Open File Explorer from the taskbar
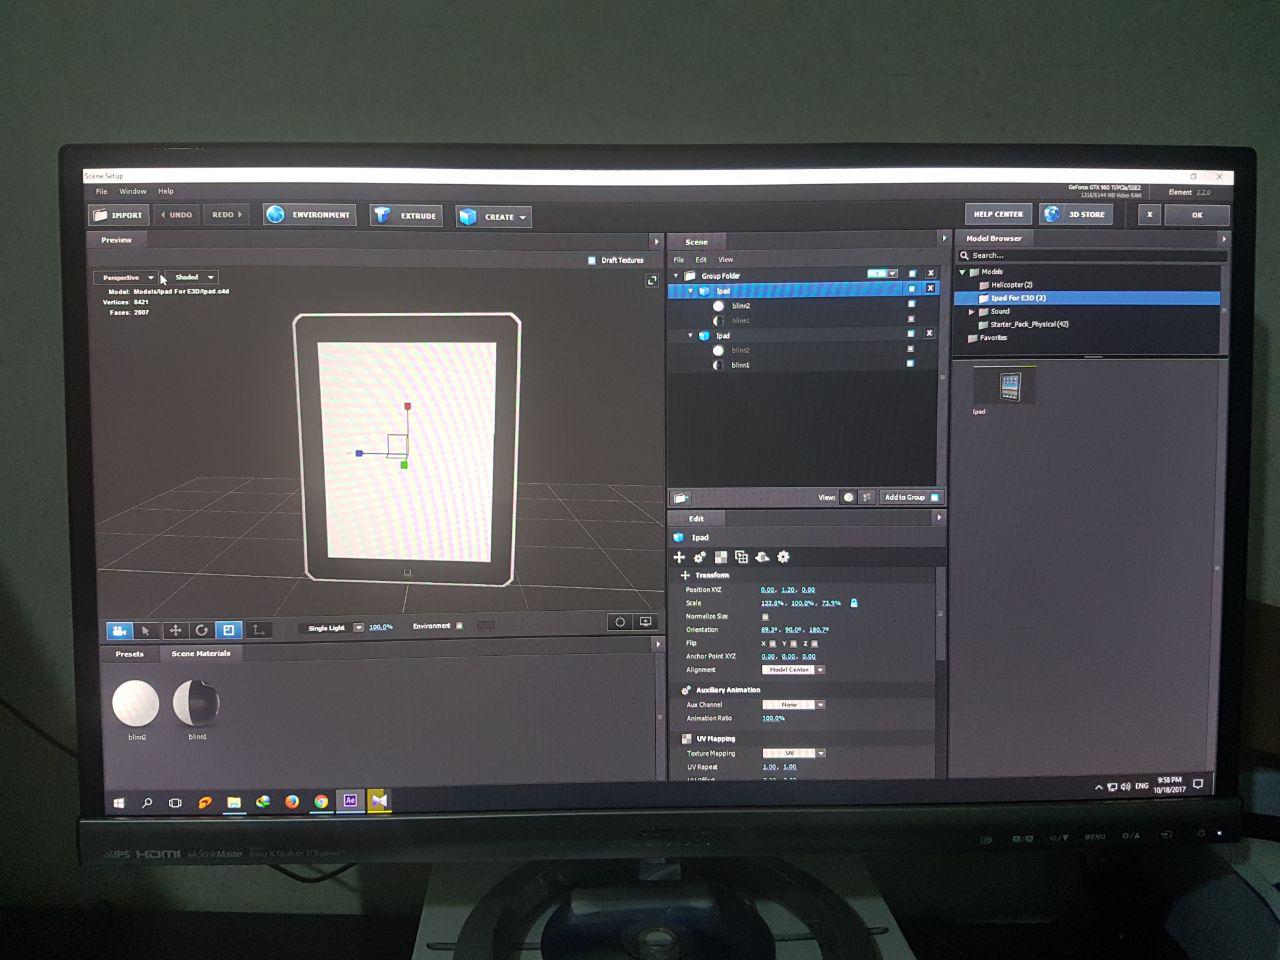Screen dimensions: 1280x960 pos(234,802)
